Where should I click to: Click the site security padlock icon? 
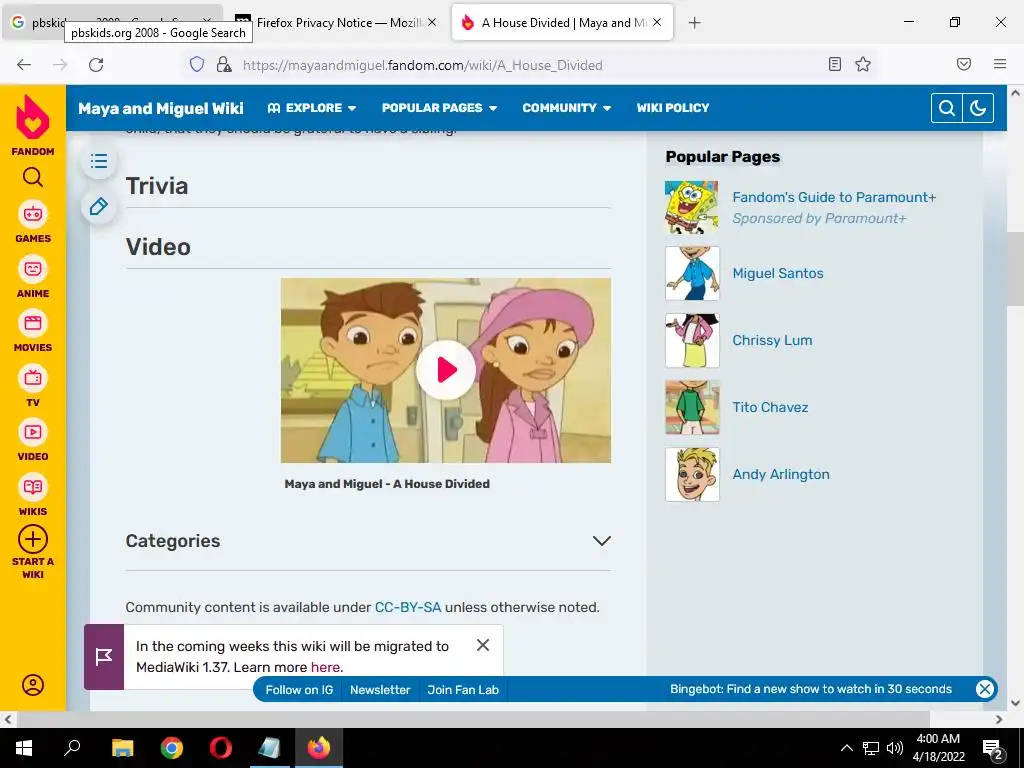(x=224, y=64)
